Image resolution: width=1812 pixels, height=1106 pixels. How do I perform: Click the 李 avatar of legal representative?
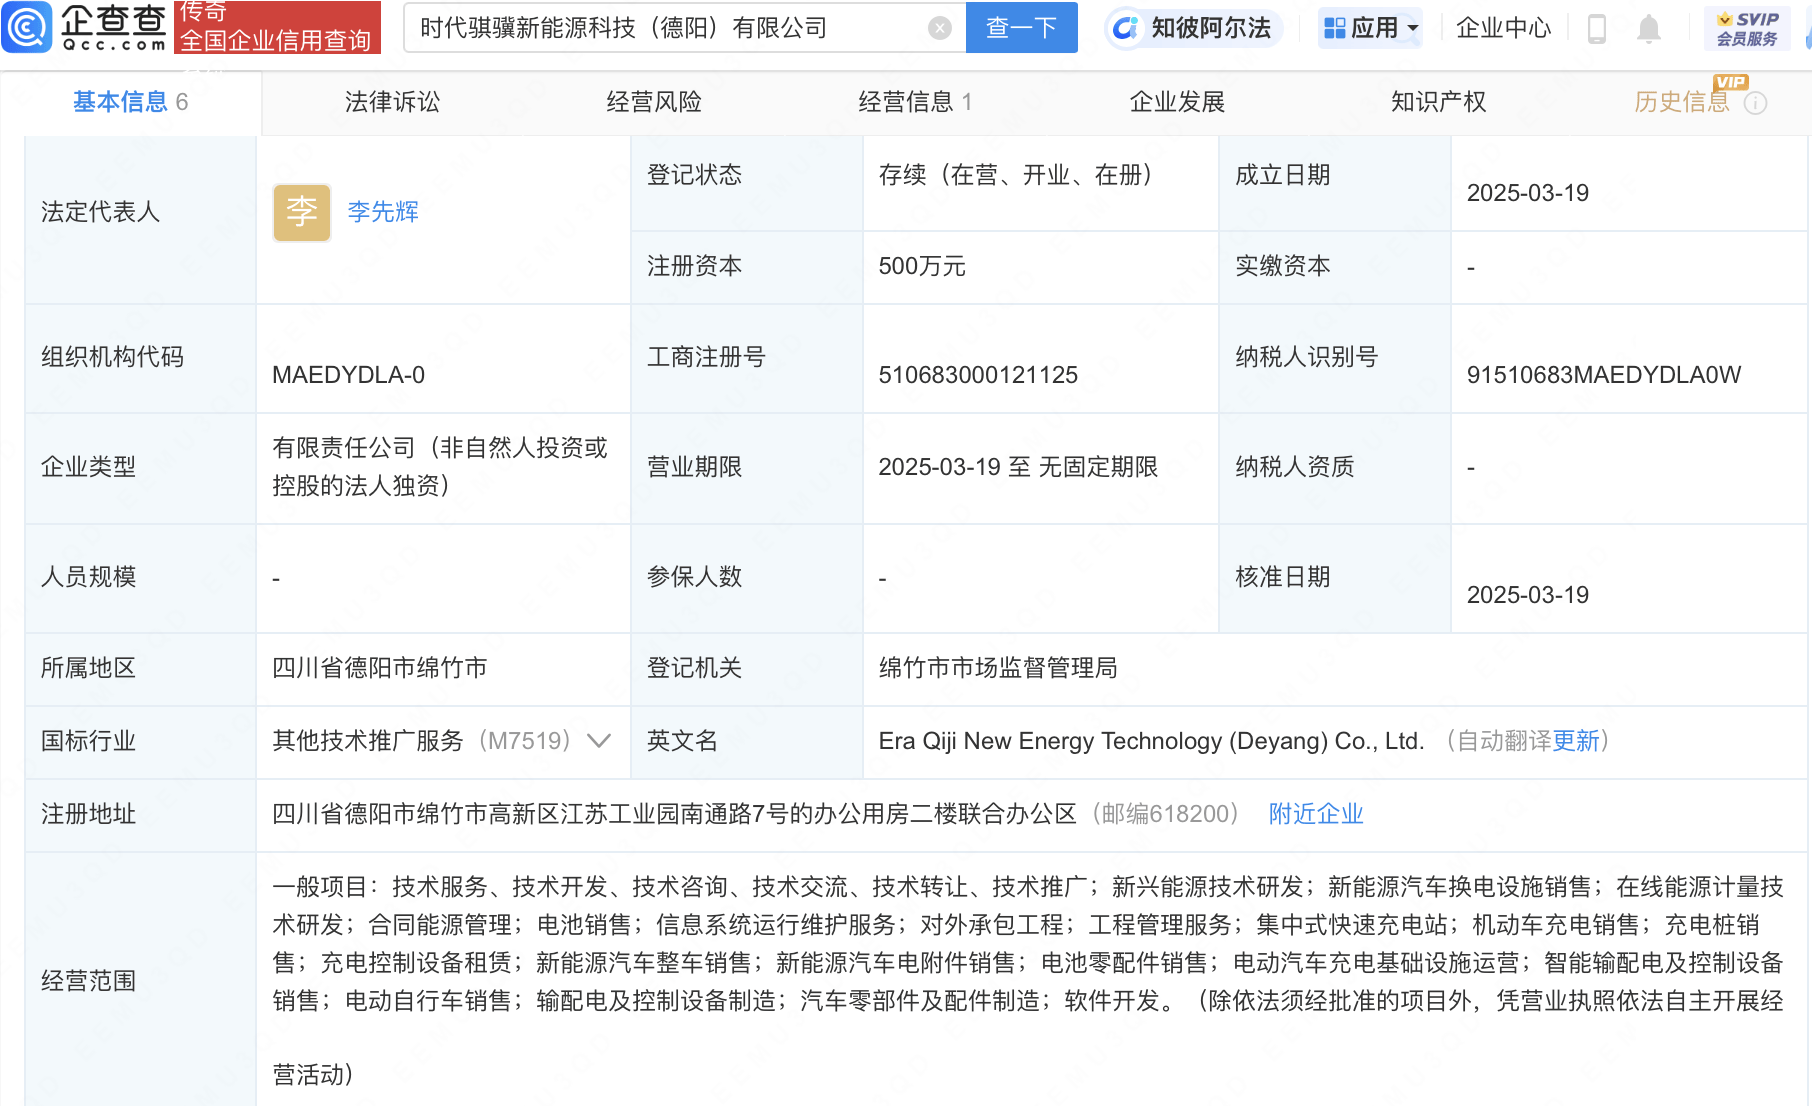pyautogui.click(x=302, y=212)
